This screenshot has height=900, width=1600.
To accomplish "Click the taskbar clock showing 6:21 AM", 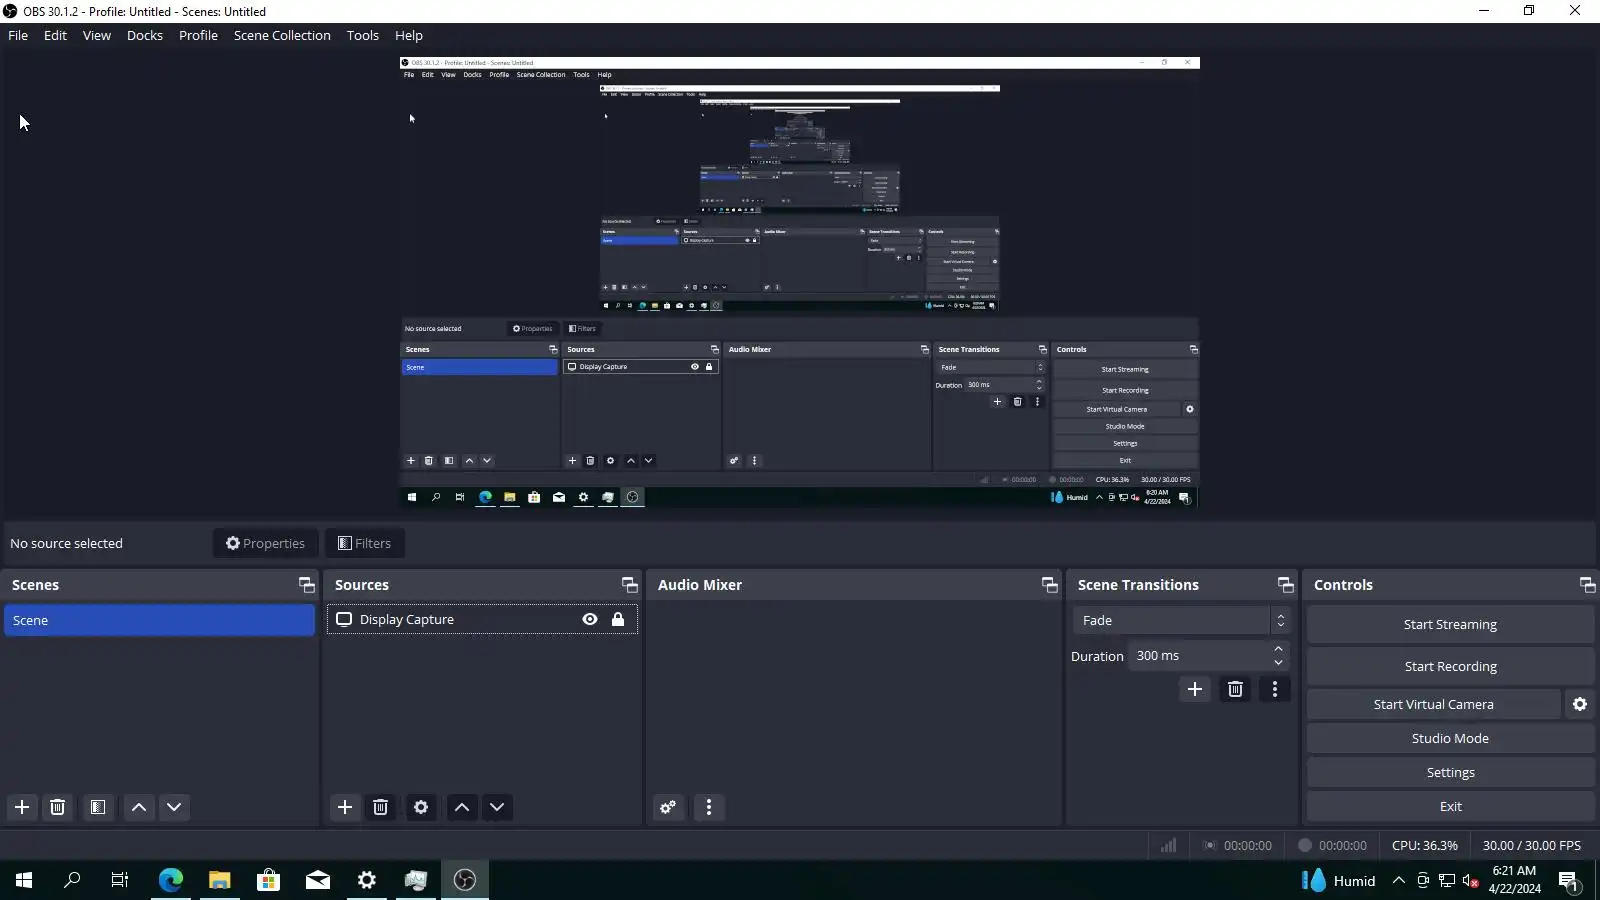I will pyautogui.click(x=1514, y=880).
